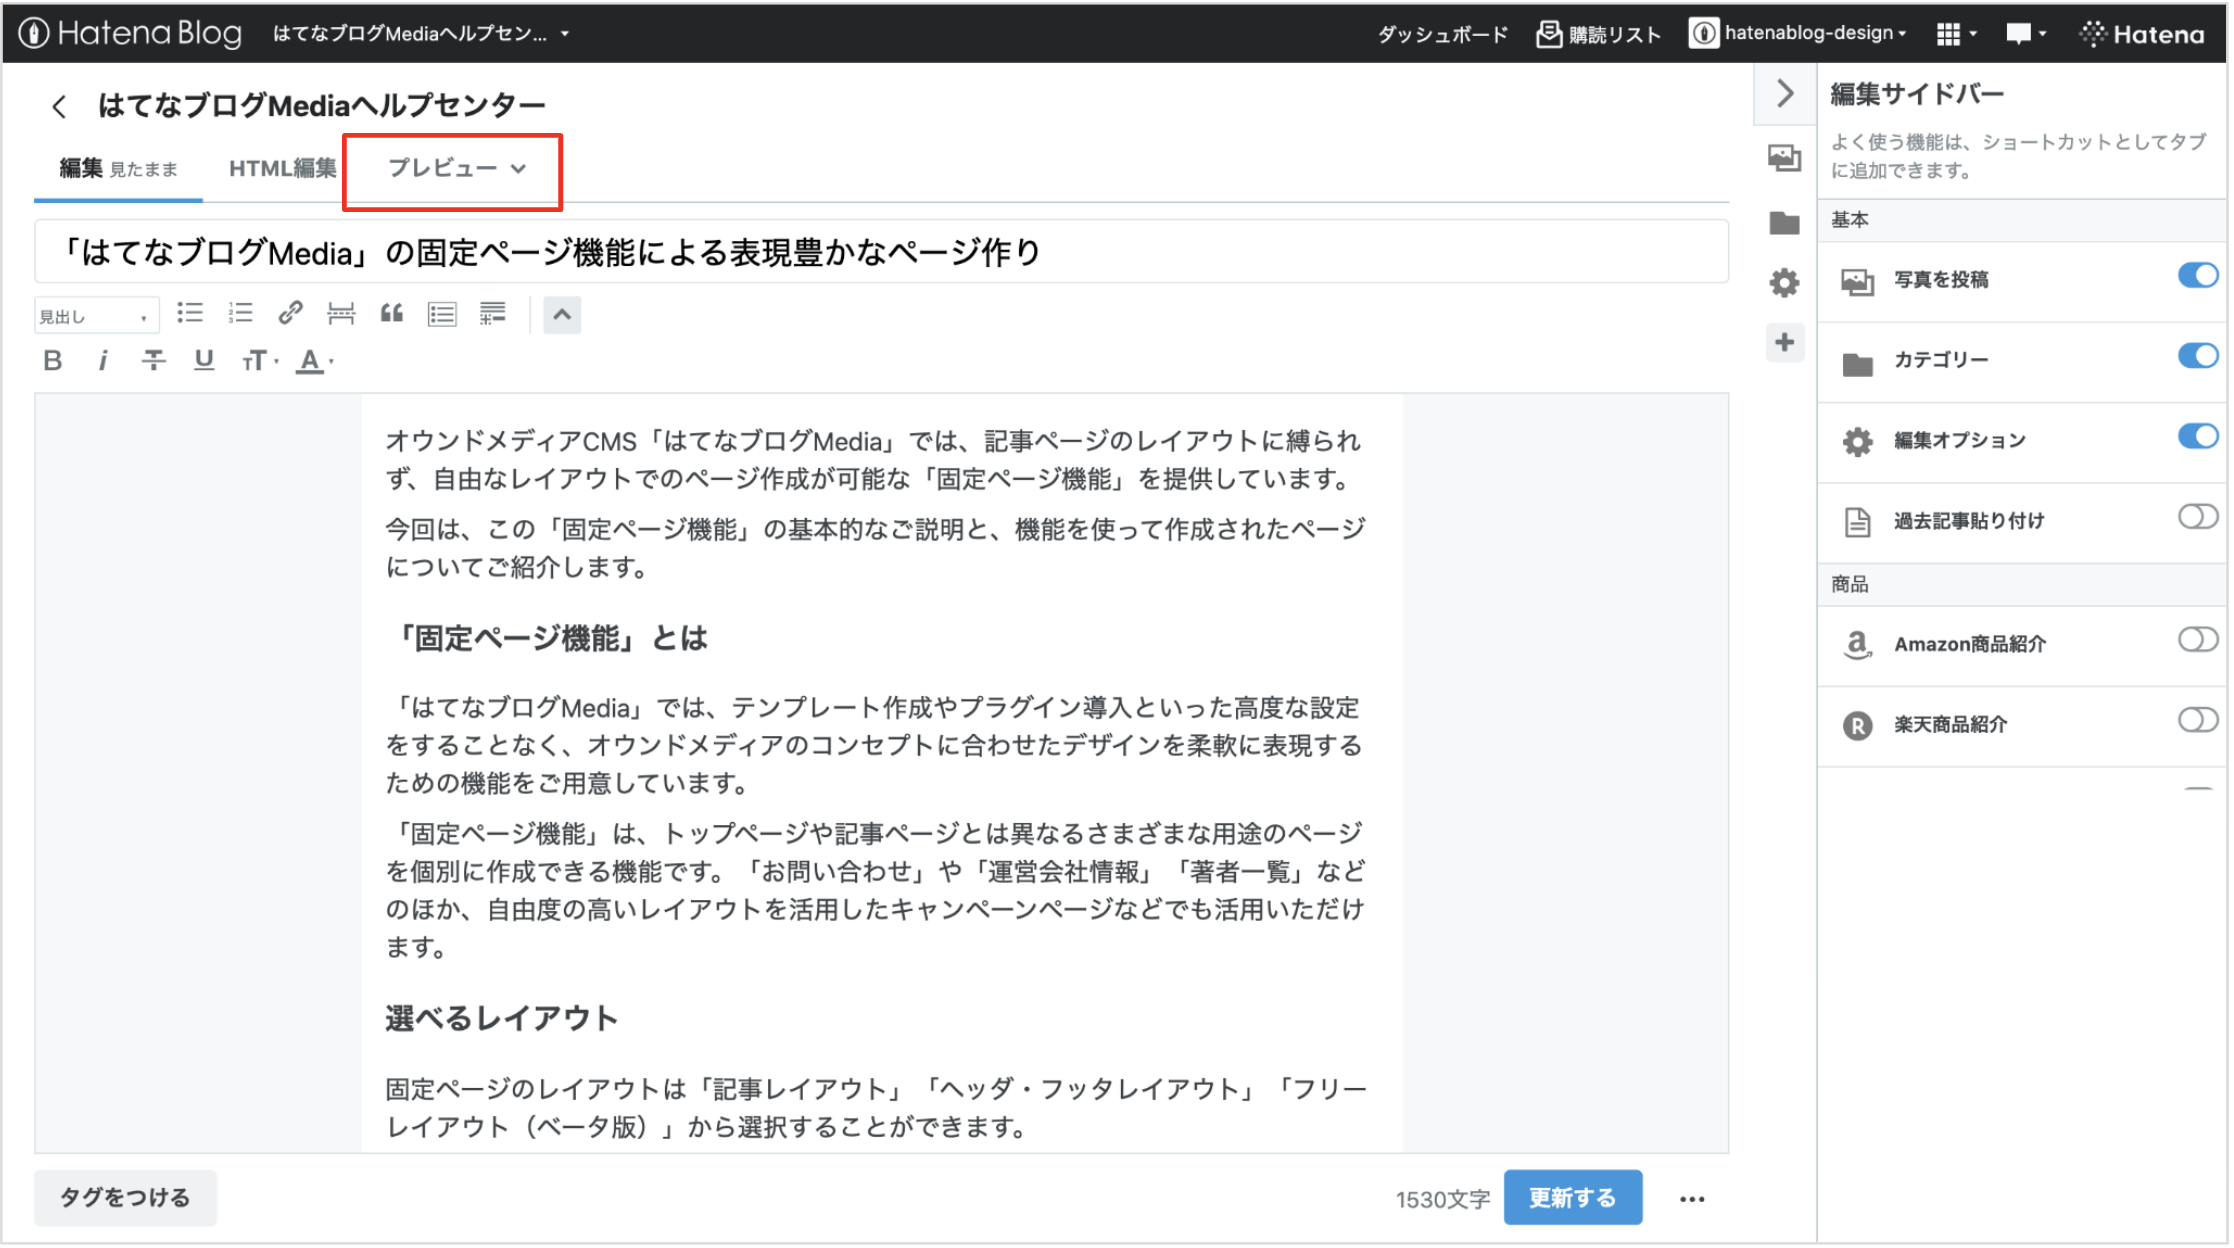Insert footnote icon in toolbar

coord(493,314)
